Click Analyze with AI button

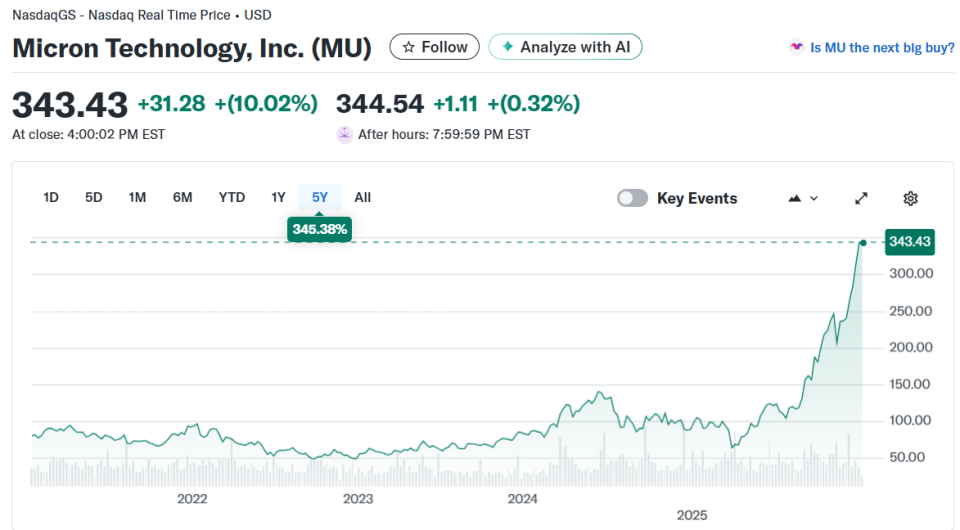[565, 47]
